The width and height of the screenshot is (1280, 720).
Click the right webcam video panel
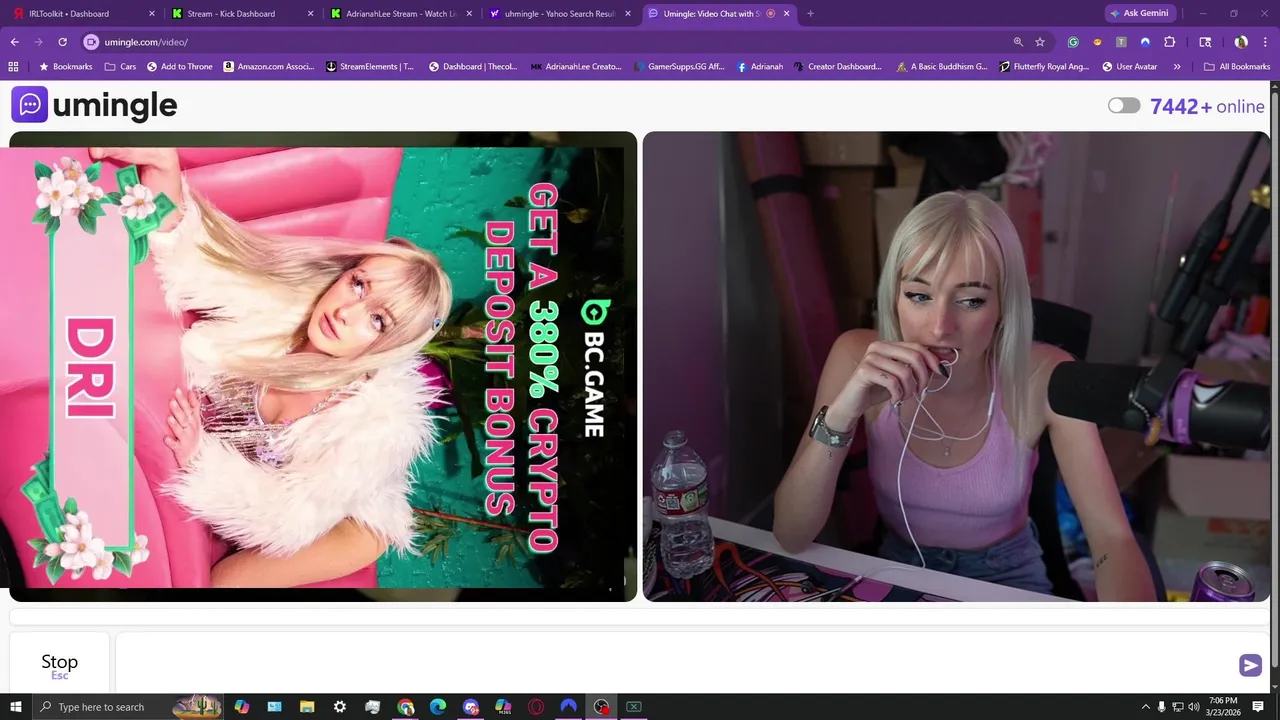(x=956, y=367)
